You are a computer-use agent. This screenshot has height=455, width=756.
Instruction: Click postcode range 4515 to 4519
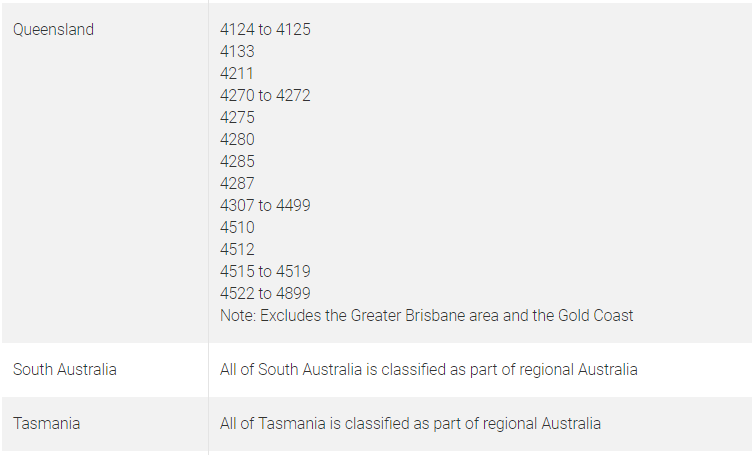(265, 272)
